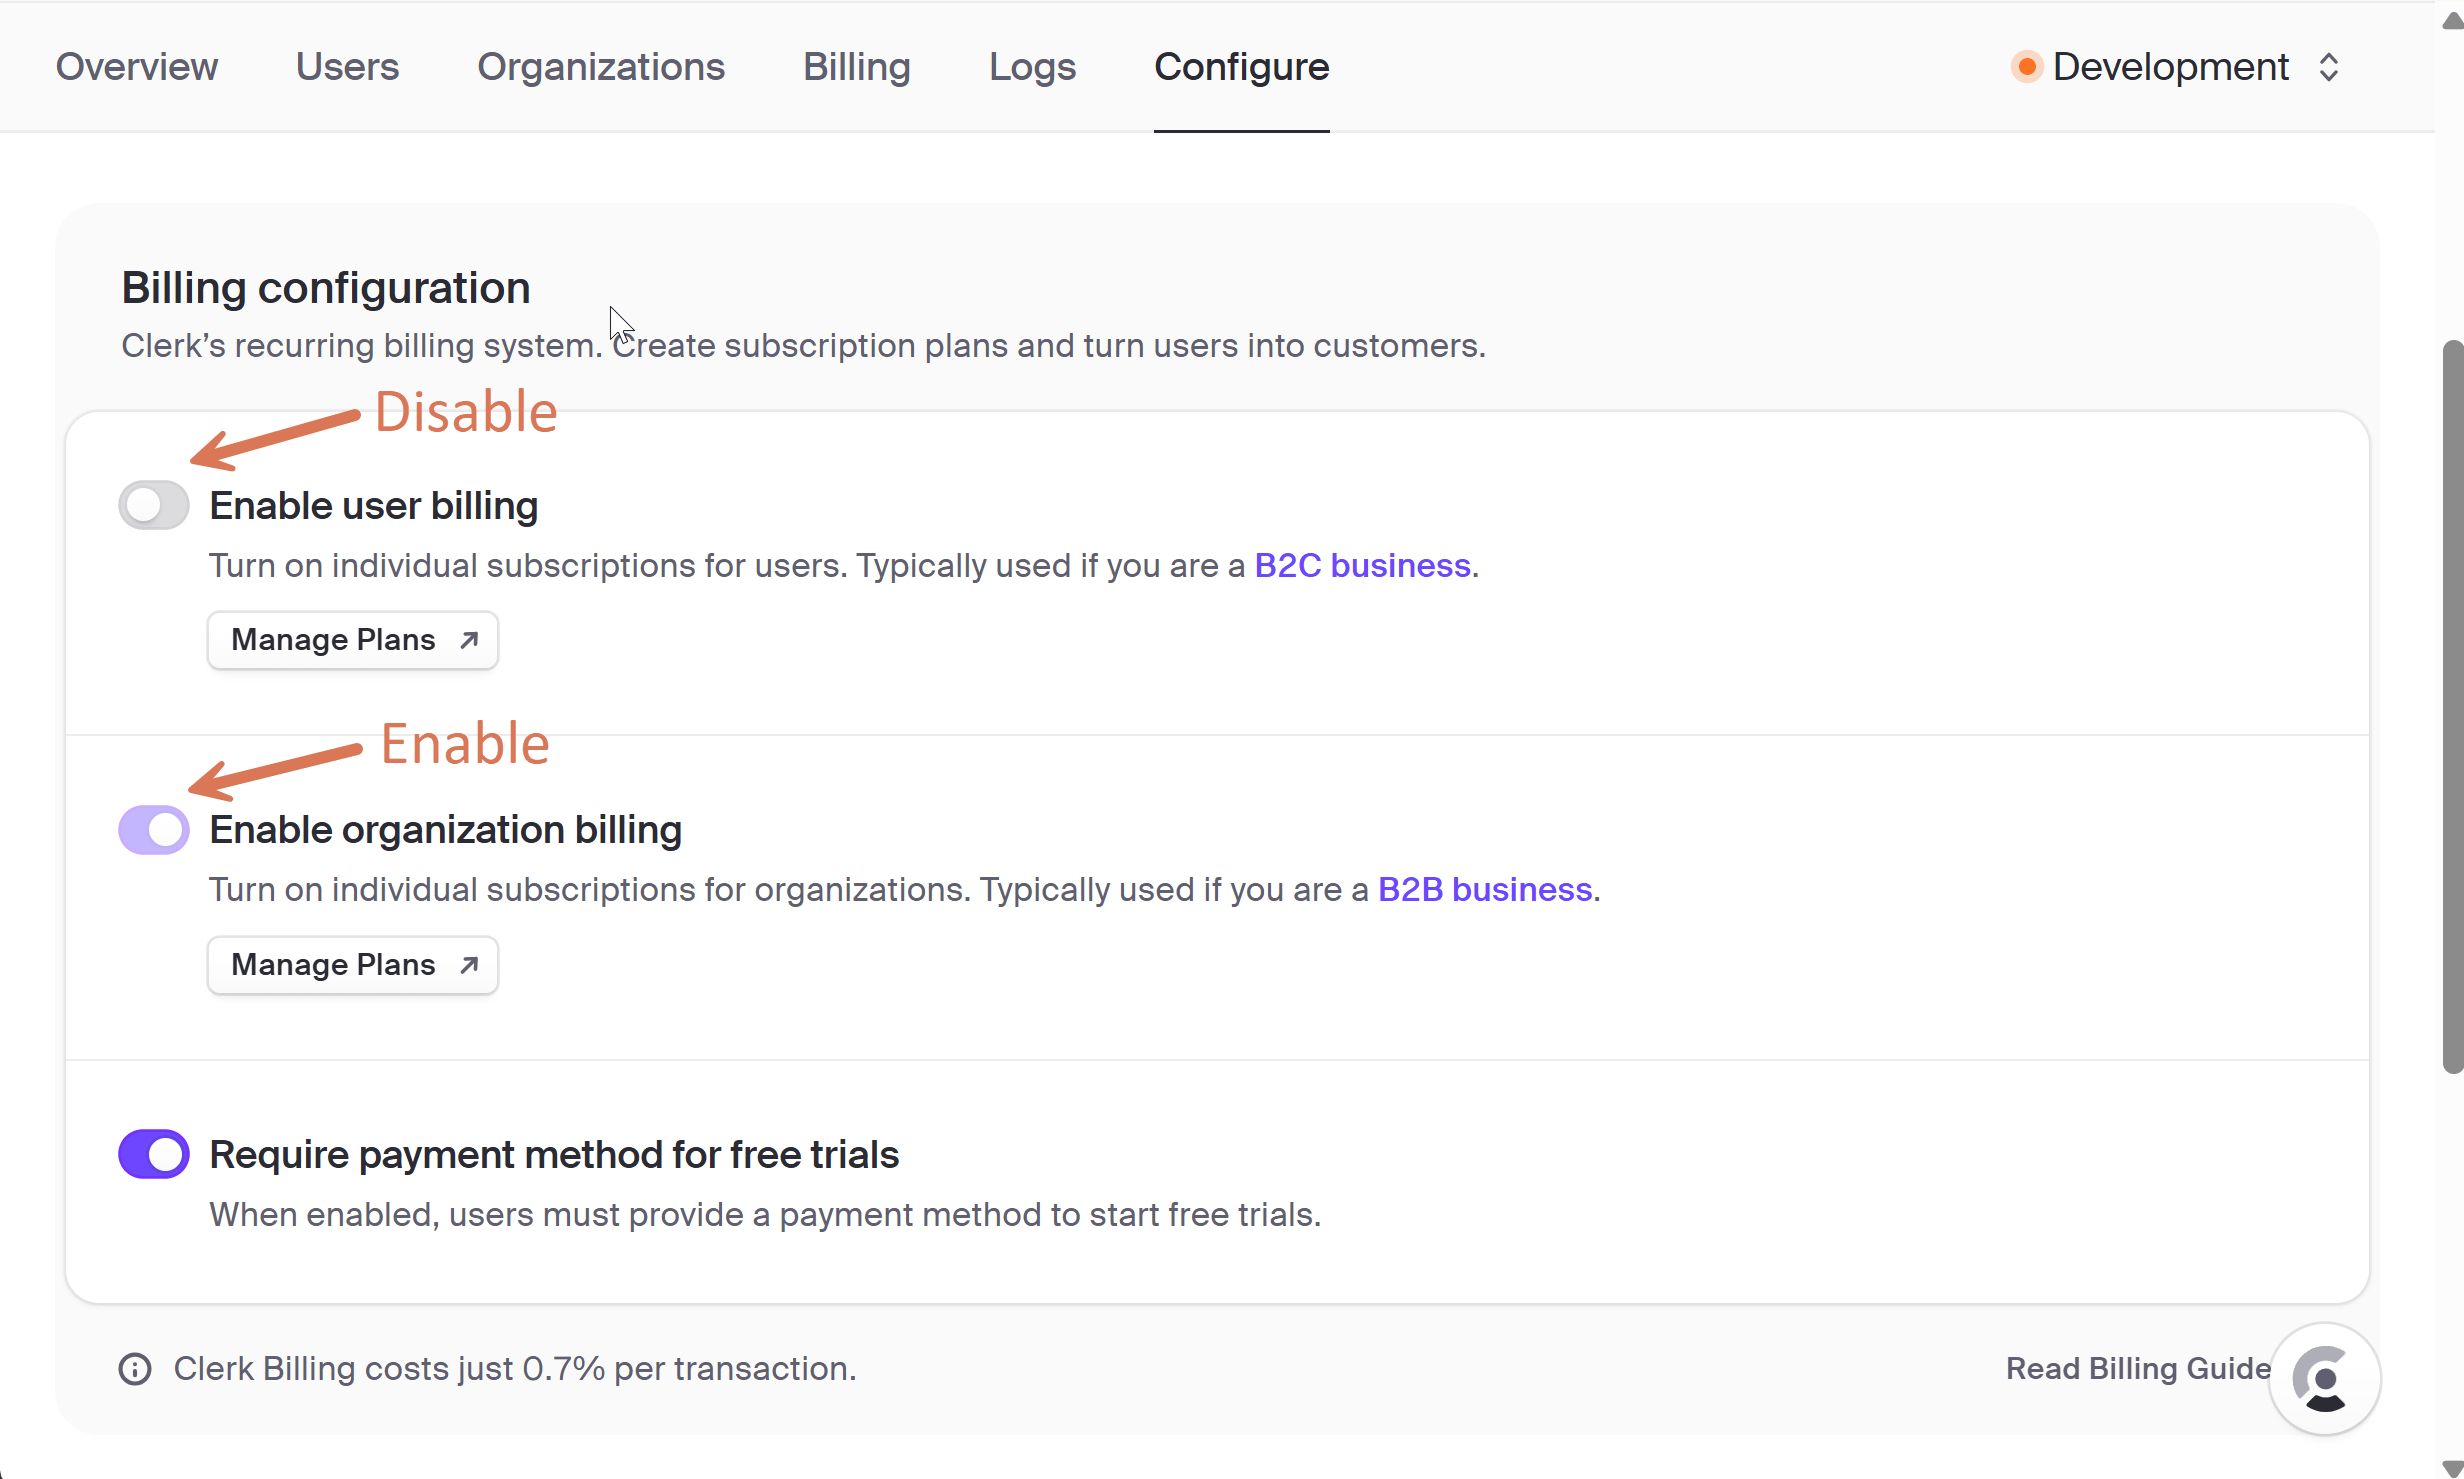The height and width of the screenshot is (1479, 2464).
Task: Toggle the Enable user billing switch
Action: coord(154,505)
